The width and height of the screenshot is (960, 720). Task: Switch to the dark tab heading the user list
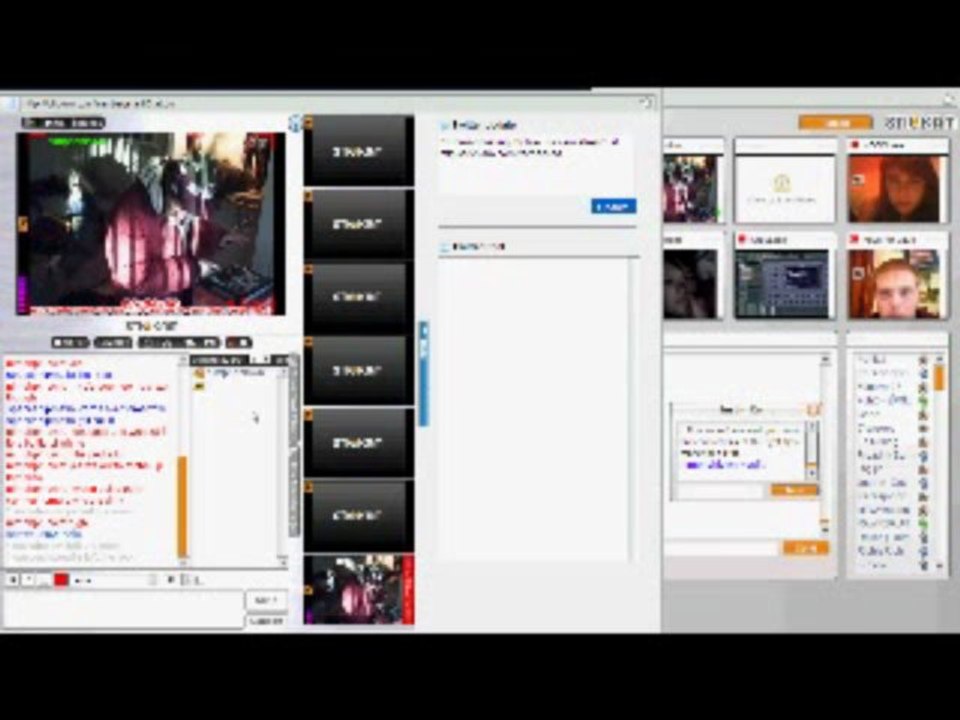point(219,360)
